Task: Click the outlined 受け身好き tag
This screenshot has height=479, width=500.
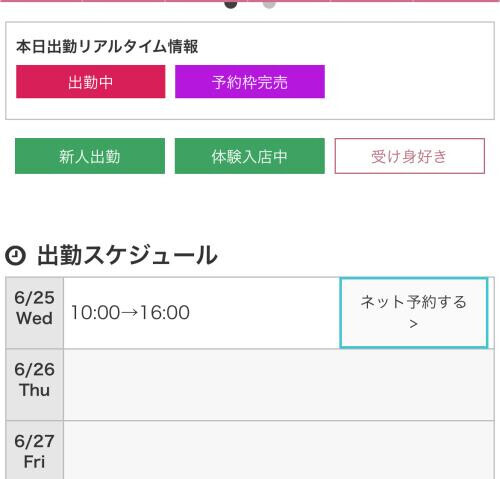Action: click(410, 156)
